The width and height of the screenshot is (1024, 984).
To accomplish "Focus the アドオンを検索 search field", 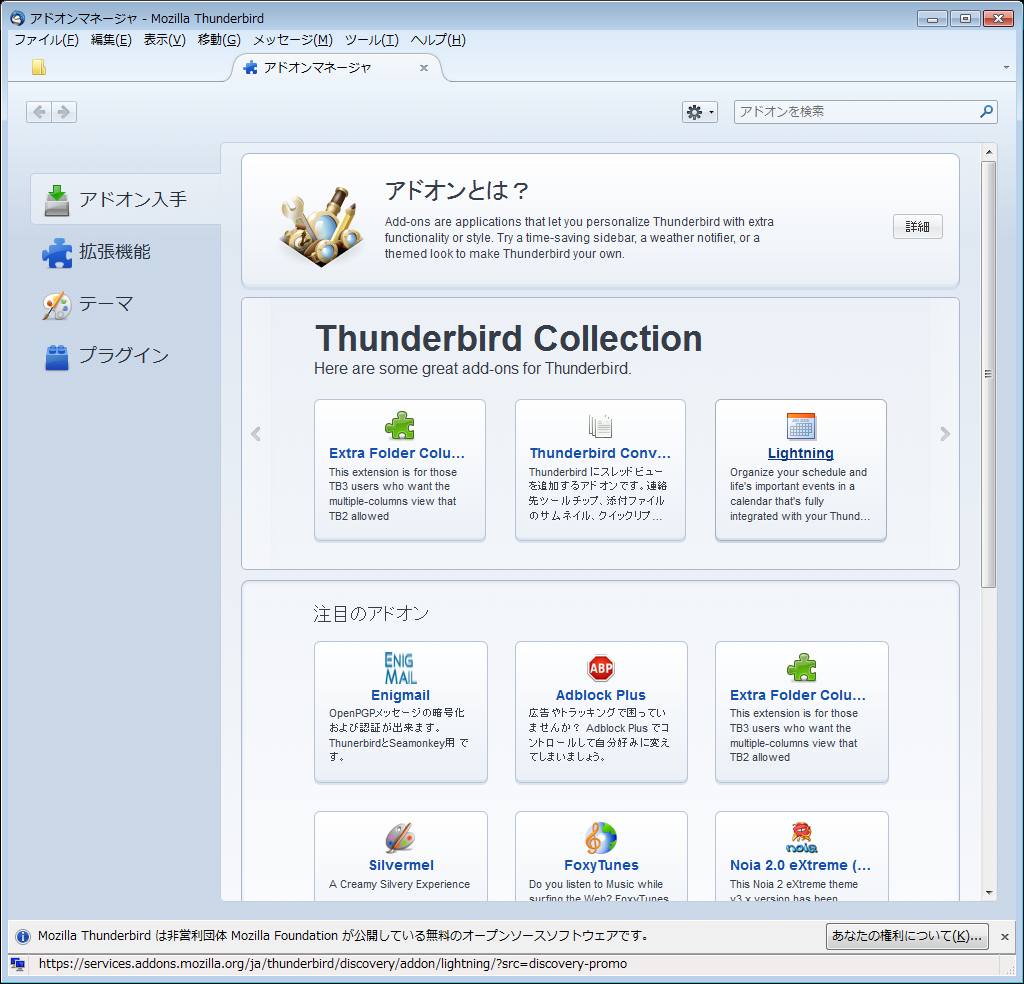I will (855, 112).
